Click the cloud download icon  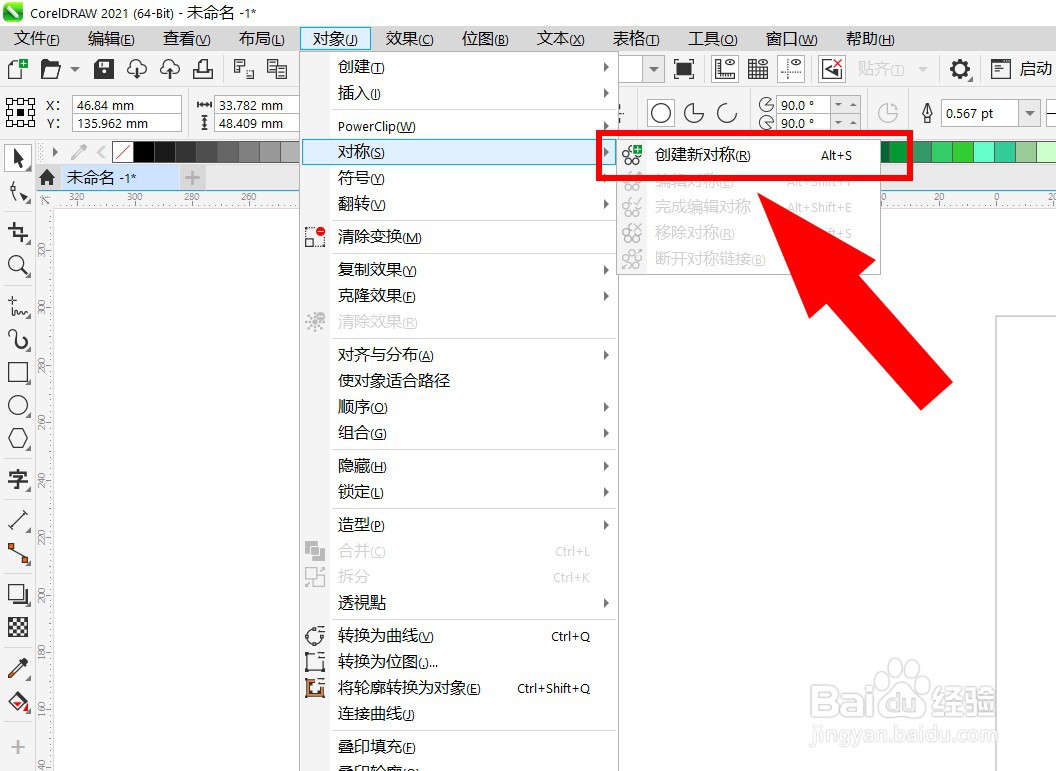click(x=137, y=69)
